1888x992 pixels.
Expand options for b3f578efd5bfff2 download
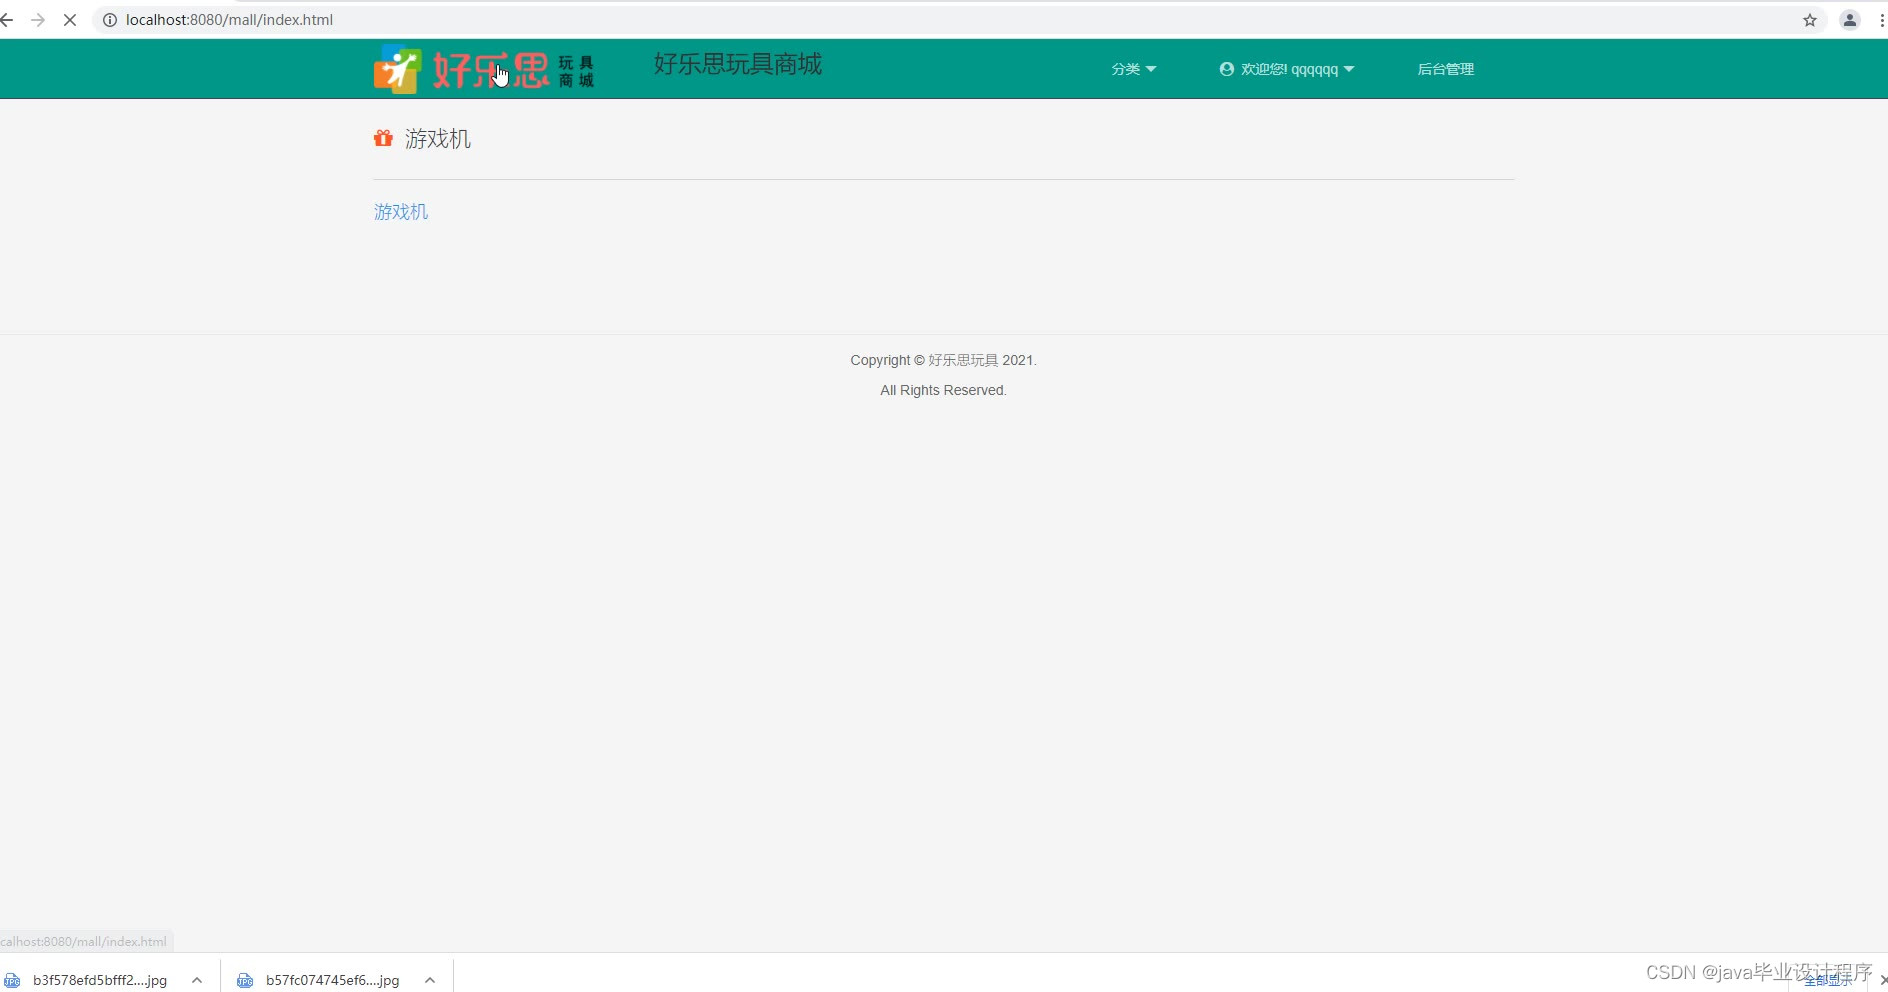196,980
